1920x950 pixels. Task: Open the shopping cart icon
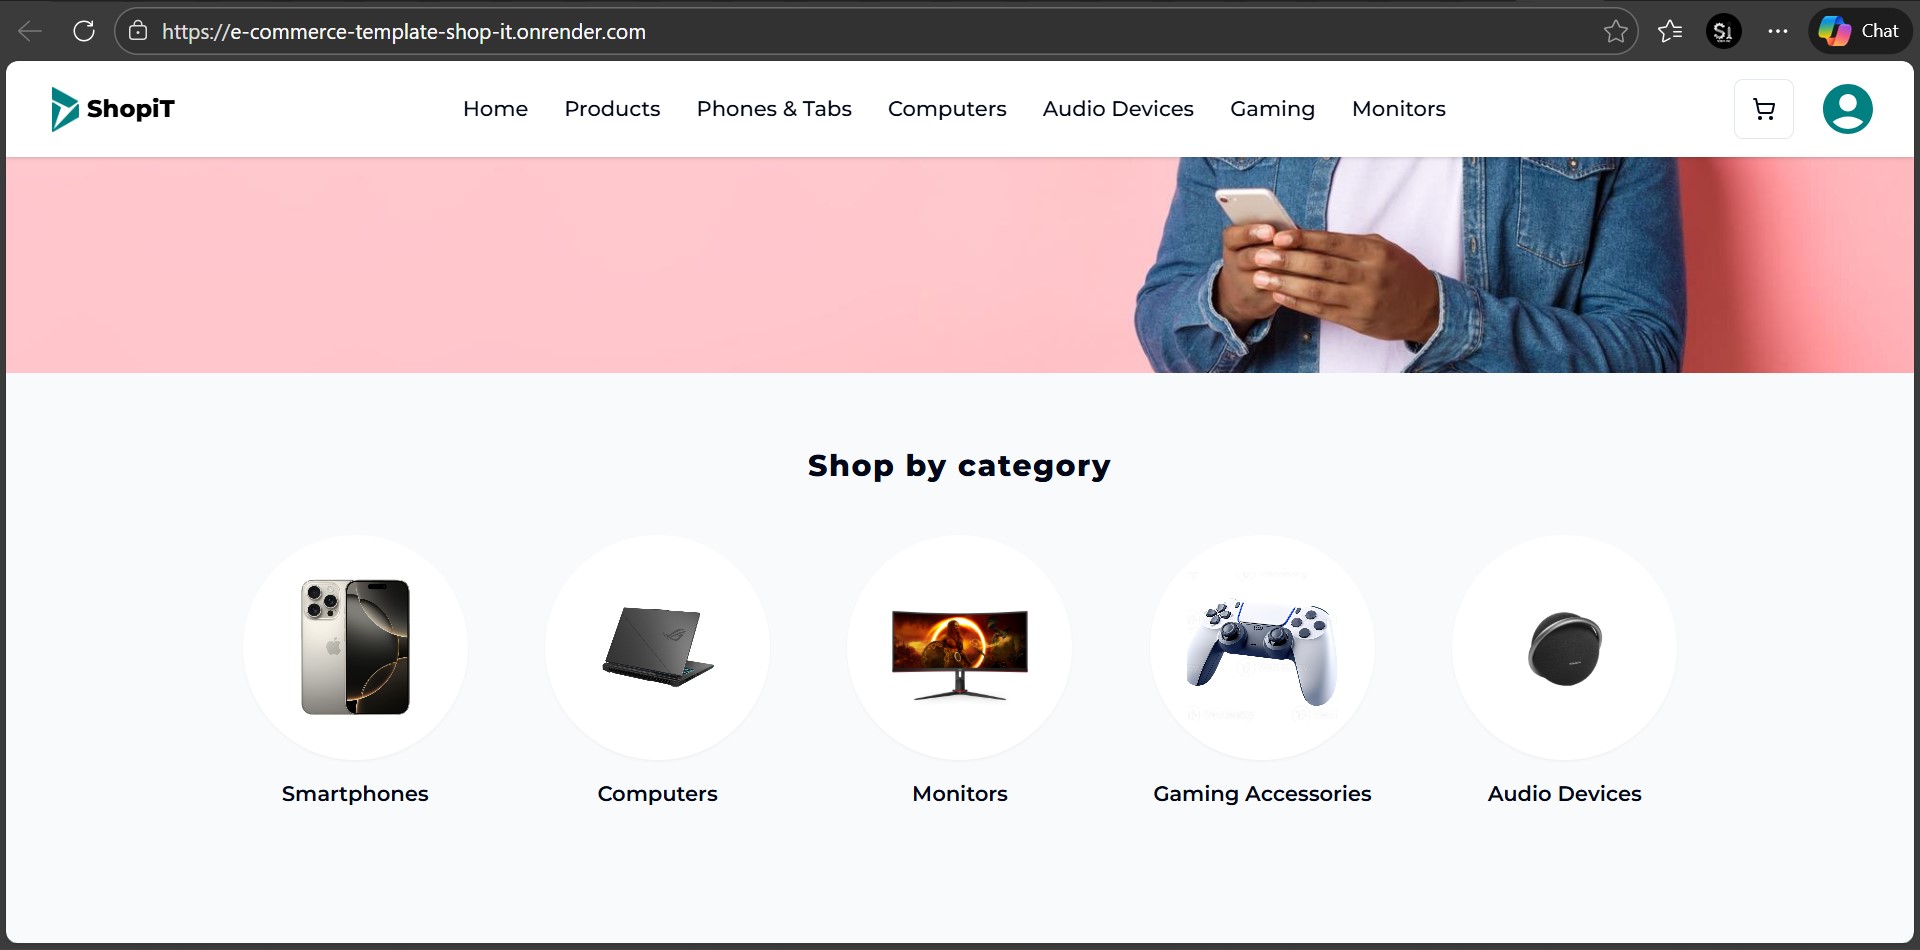[1764, 109]
